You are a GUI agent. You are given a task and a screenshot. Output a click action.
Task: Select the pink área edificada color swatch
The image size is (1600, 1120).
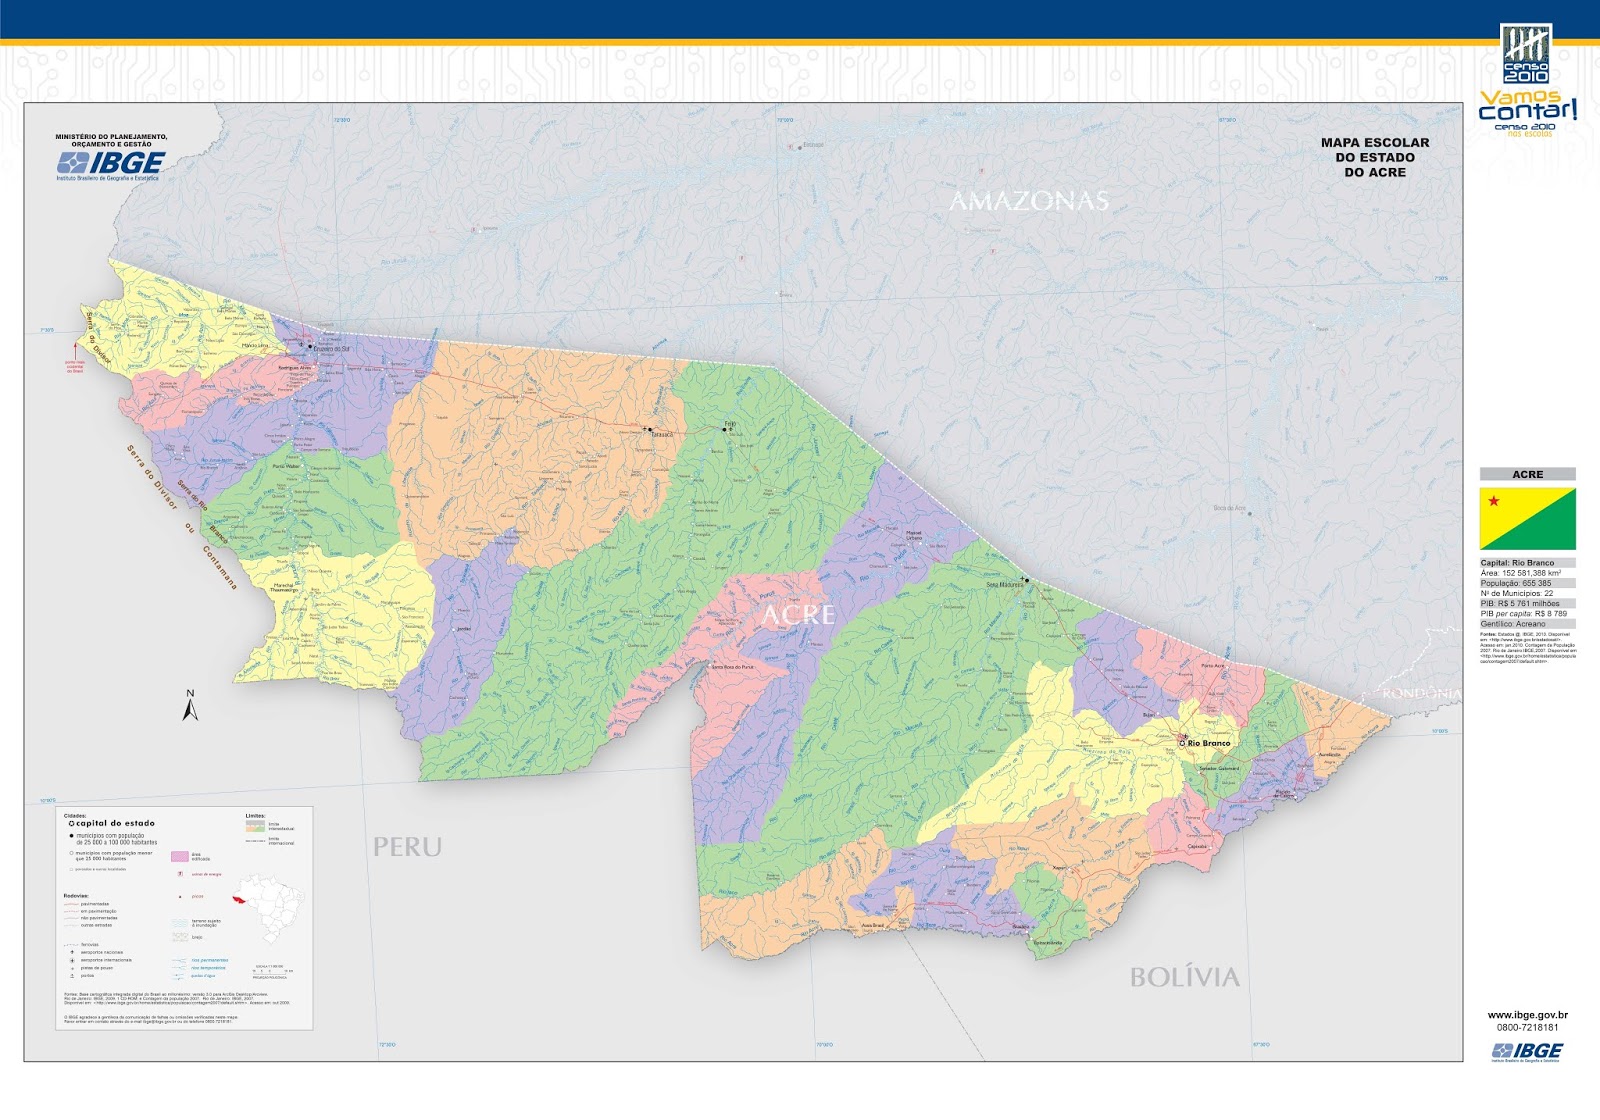(180, 856)
